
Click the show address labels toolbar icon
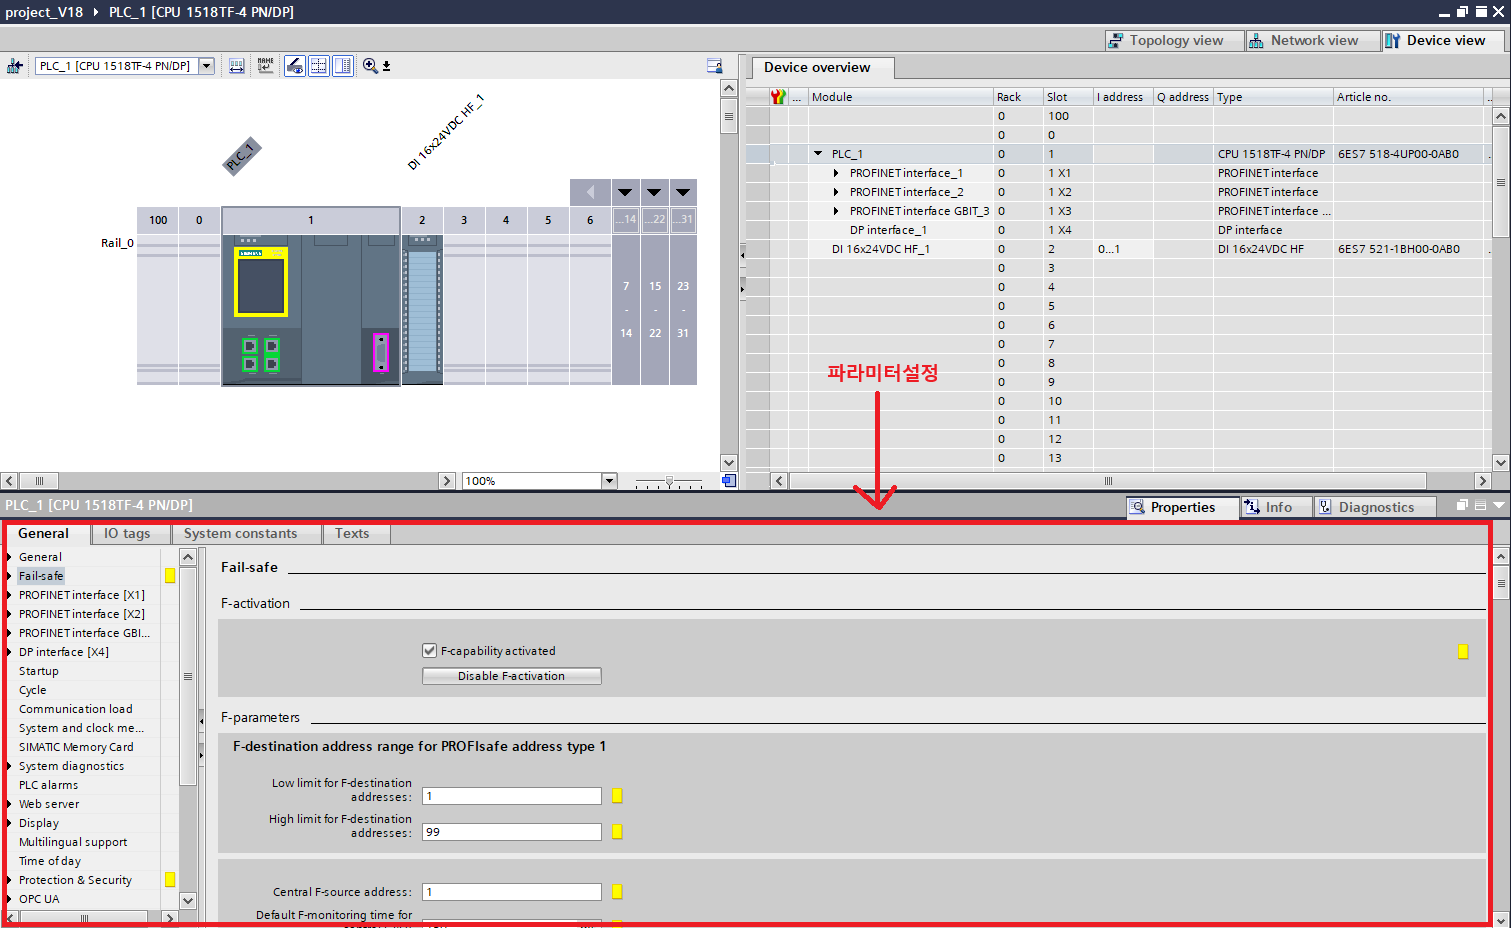[237, 66]
